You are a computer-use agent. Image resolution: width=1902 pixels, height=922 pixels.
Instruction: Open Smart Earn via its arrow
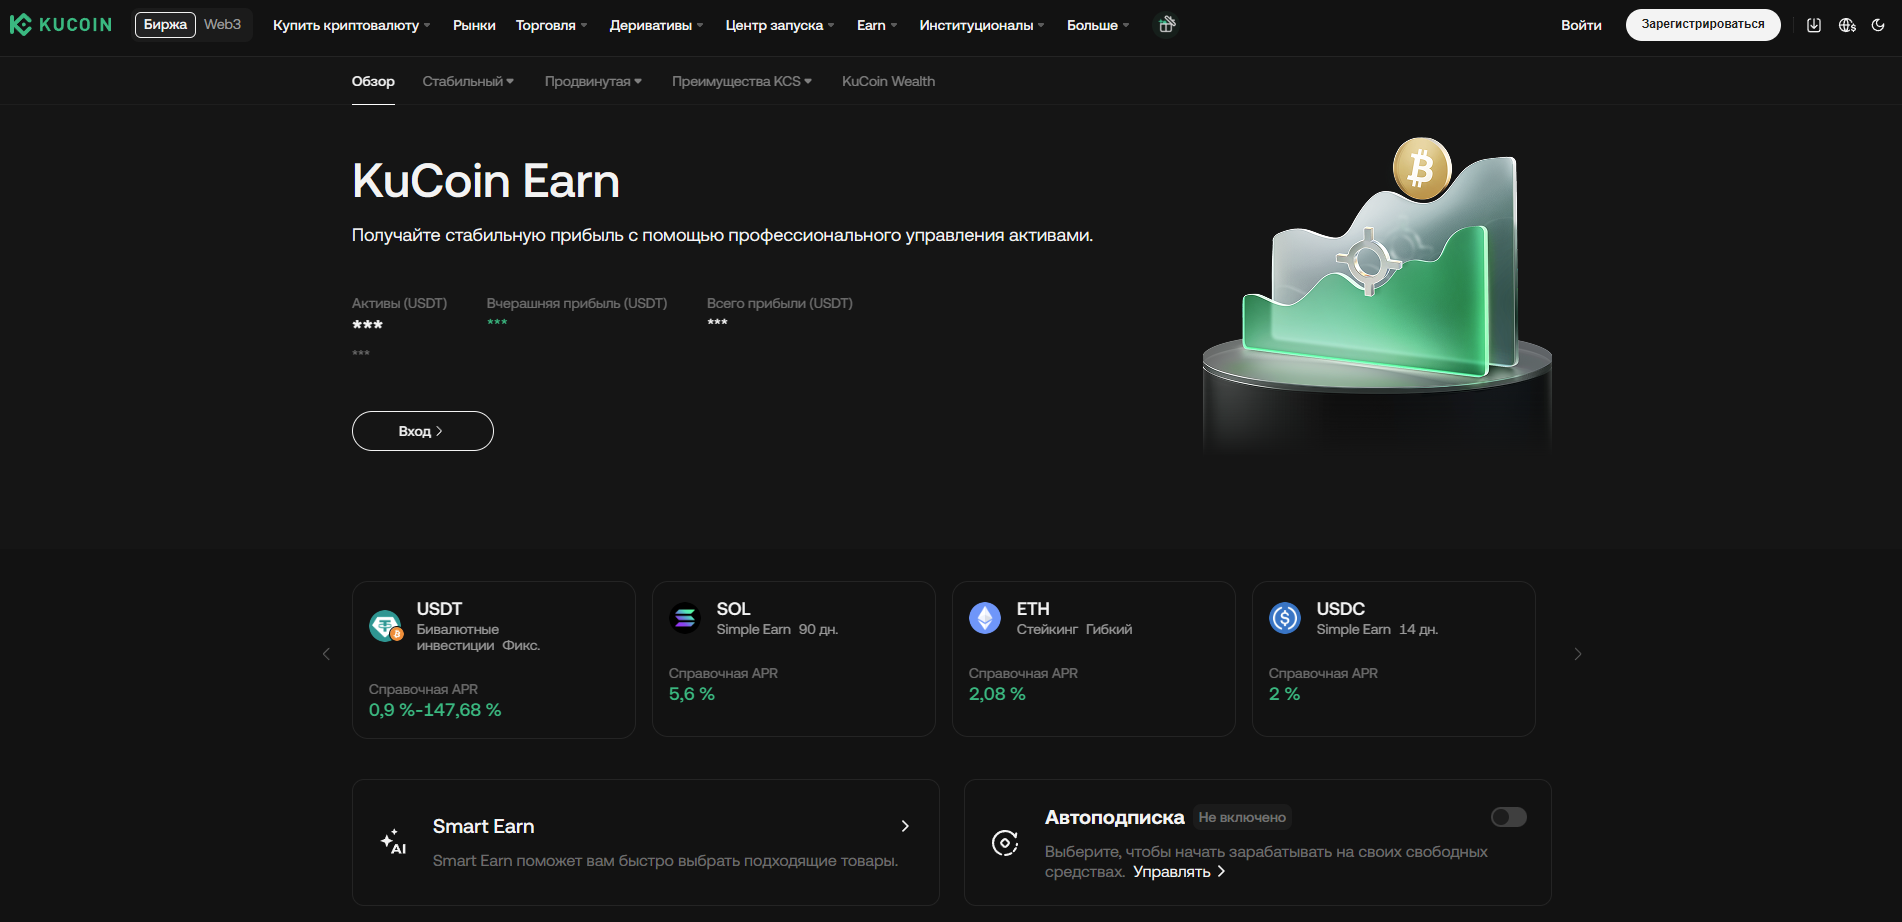(x=905, y=826)
